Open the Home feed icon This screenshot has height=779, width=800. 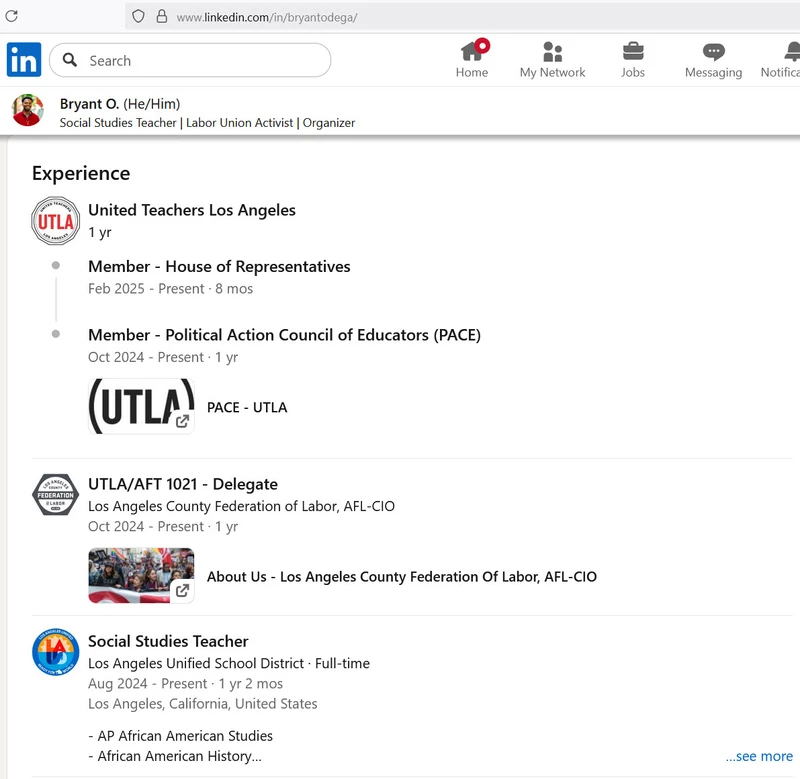472,51
